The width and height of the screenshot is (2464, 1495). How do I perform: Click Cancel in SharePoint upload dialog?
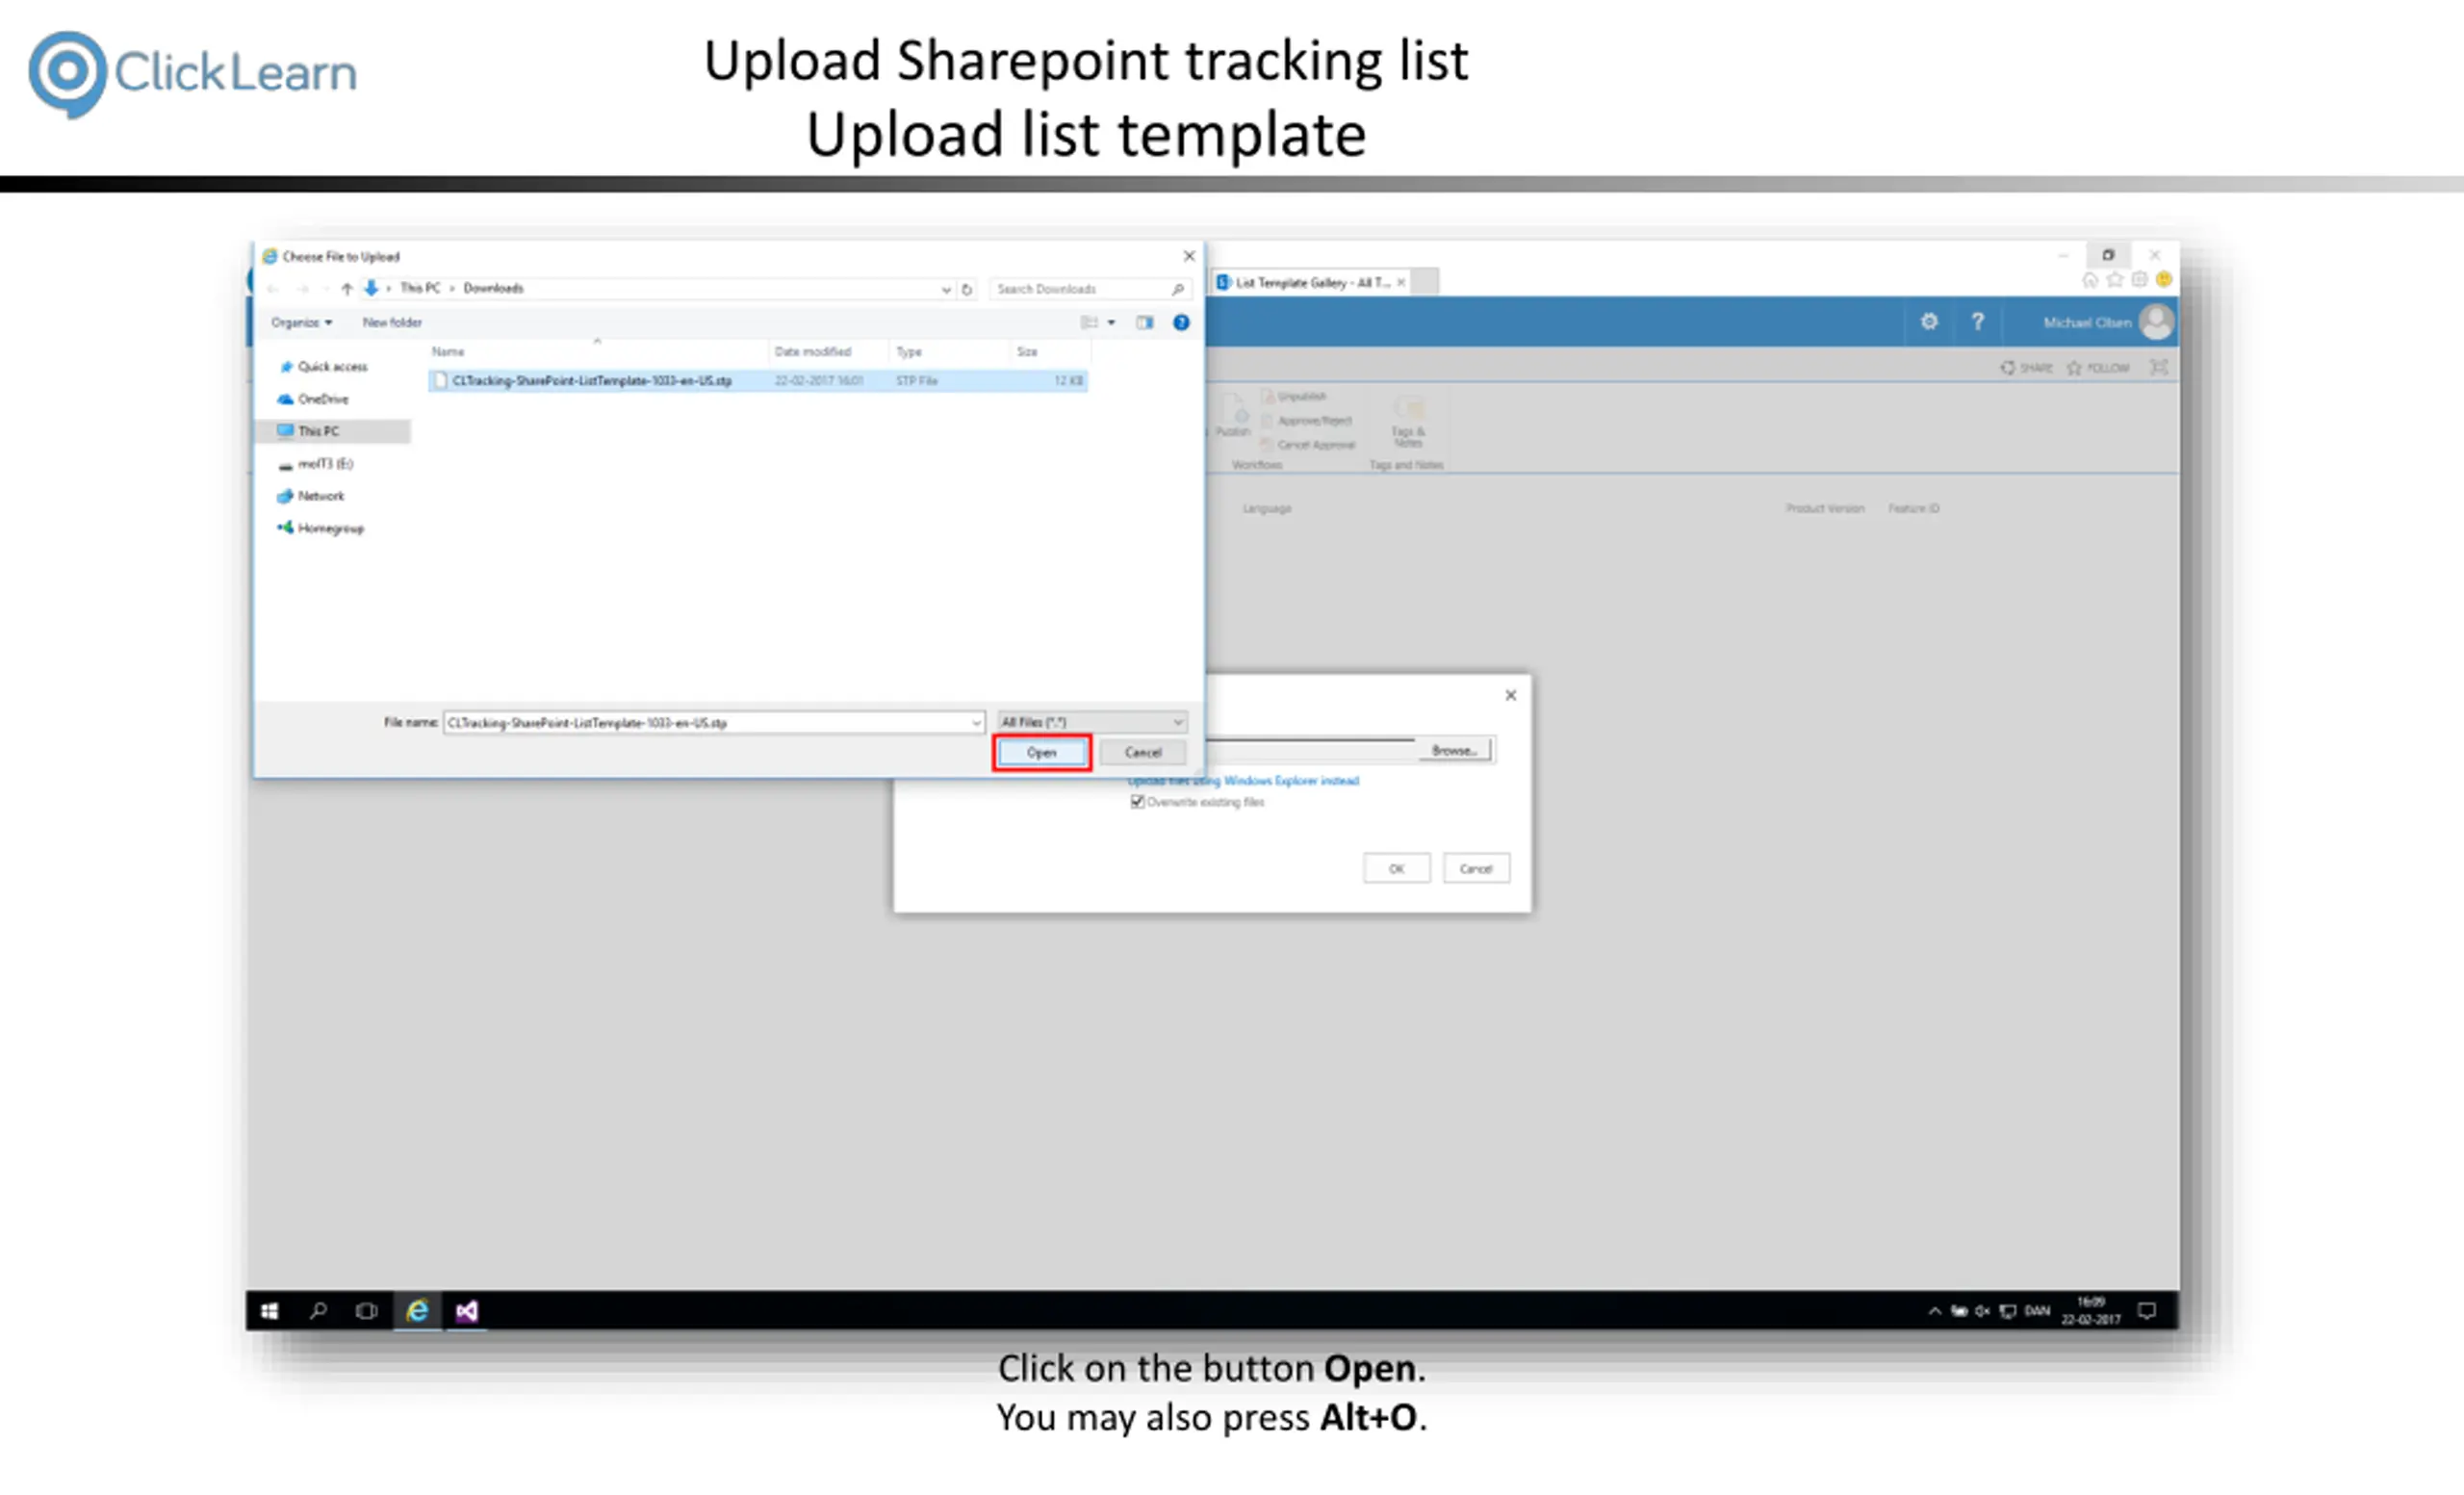point(1475,868)
